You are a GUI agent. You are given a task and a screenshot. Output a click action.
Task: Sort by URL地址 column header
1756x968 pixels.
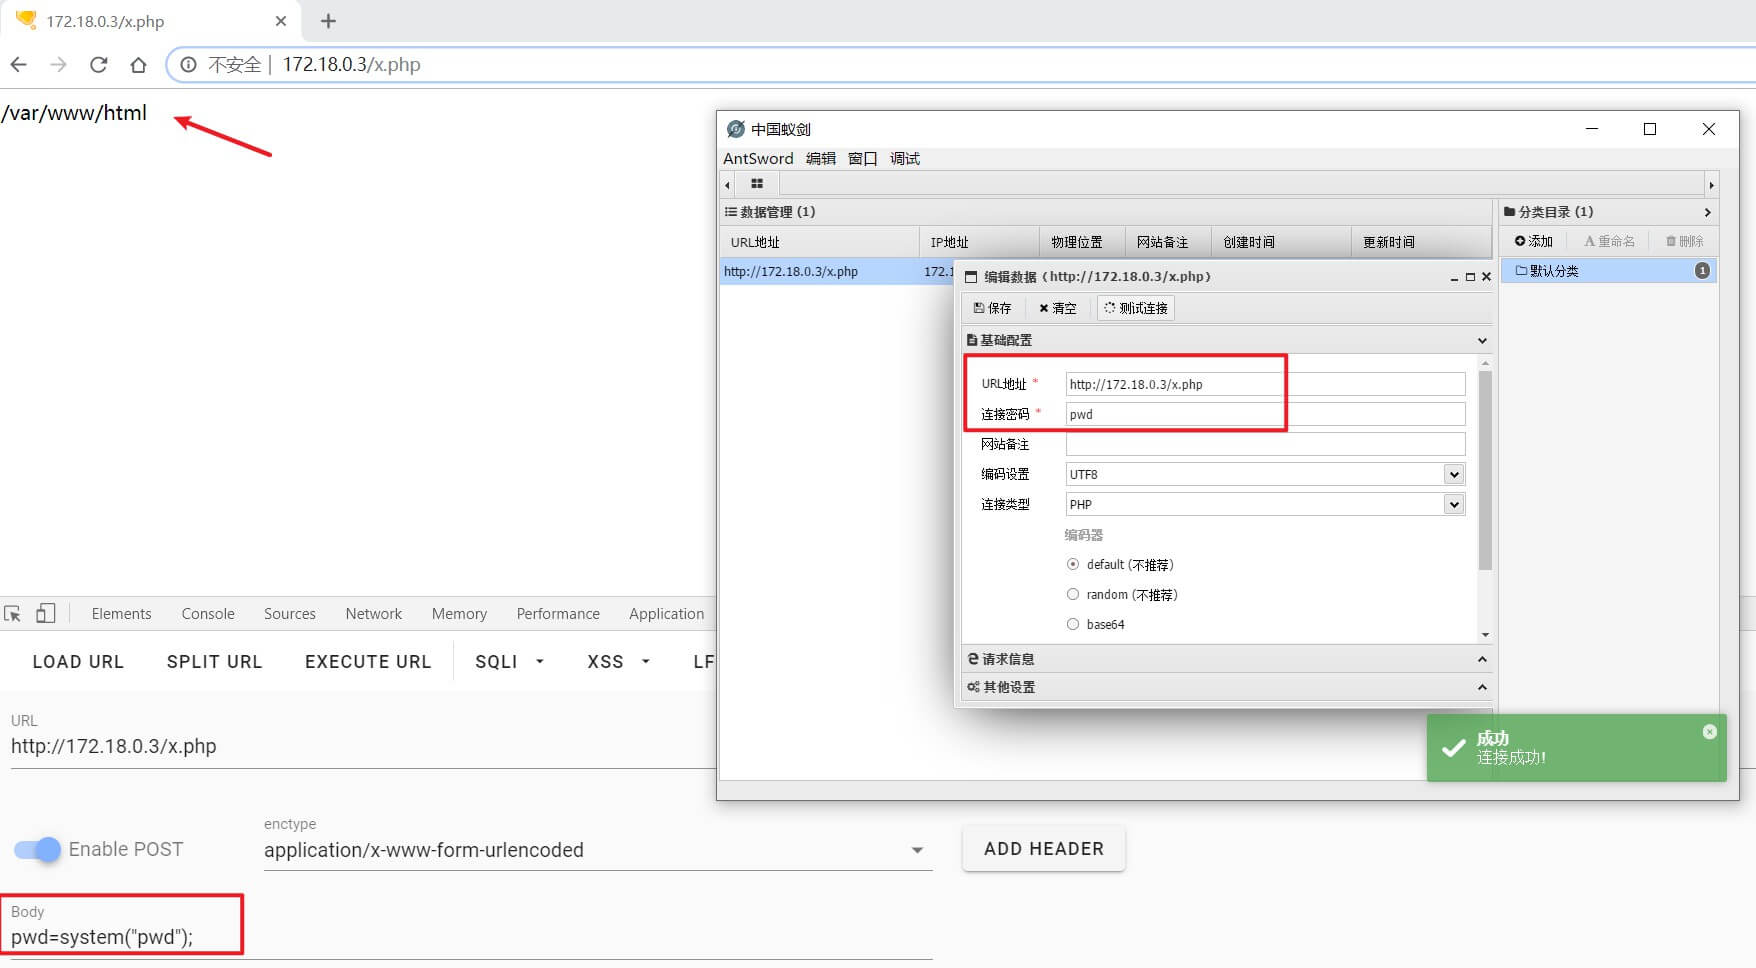click(819, 242)
